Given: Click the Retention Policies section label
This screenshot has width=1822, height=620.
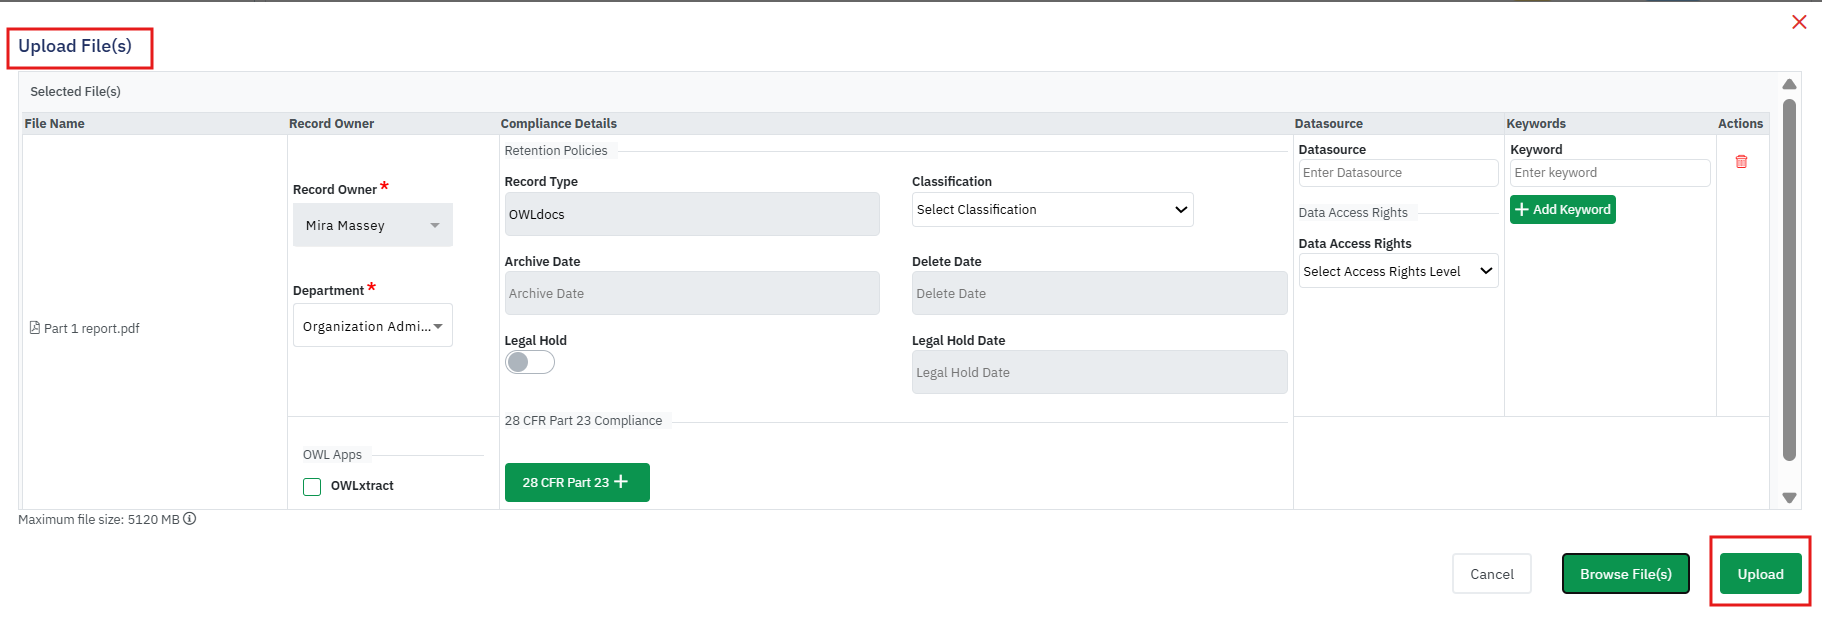Looking at the screenshot, I should pyautogui.click(x=556, y=151).
